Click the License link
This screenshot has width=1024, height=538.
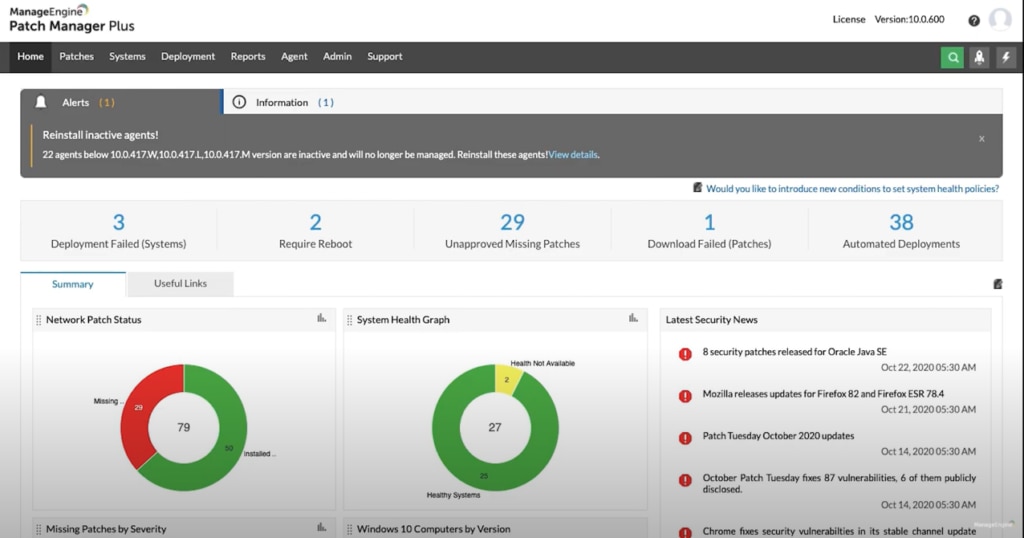tap(848, 20)
